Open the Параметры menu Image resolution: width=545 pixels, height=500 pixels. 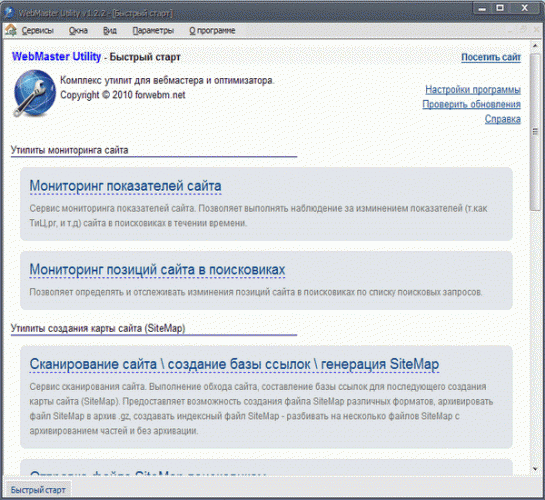coord(153,31)
